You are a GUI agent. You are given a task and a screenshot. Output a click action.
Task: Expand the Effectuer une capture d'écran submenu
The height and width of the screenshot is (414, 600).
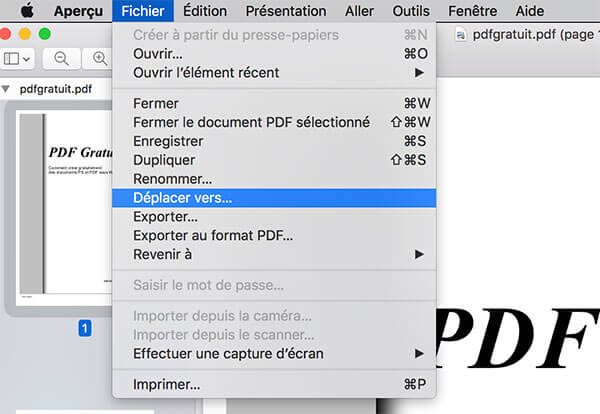(274, 354)
